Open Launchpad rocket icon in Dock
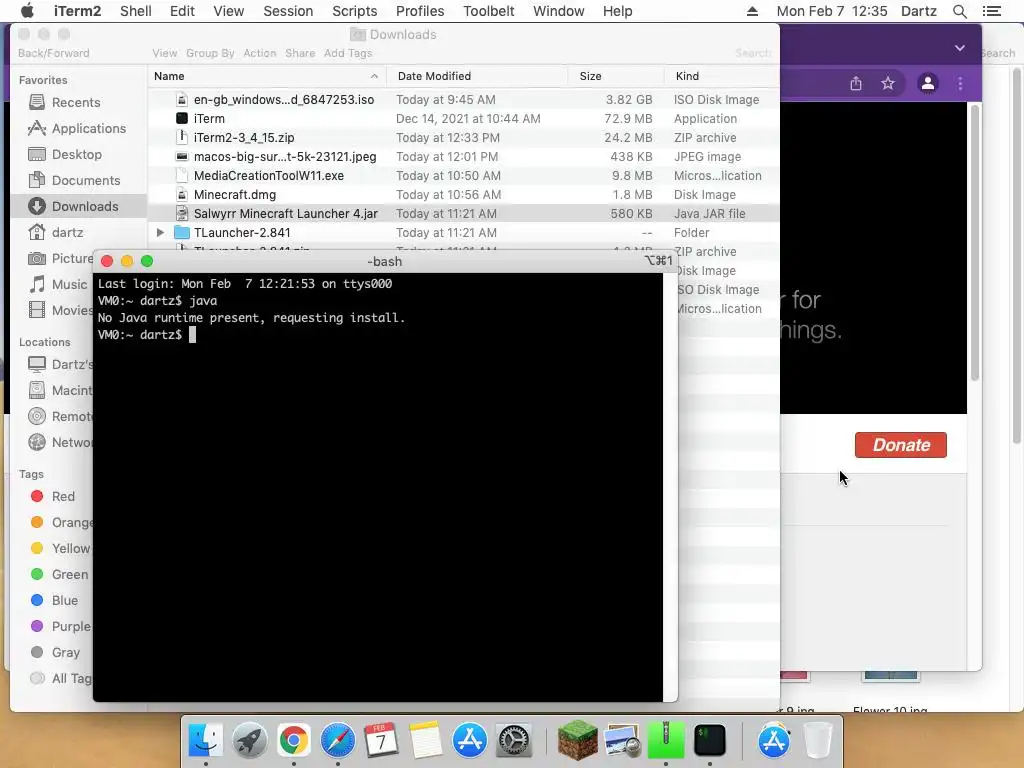Viewport: 1024px width, 768px height. coord(249,741)
